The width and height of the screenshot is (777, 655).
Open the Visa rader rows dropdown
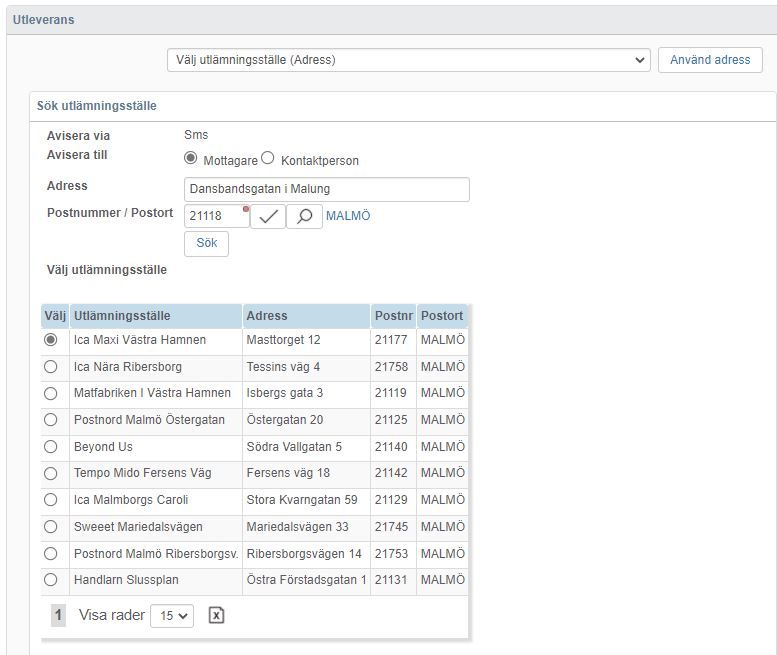click(172, 616)
